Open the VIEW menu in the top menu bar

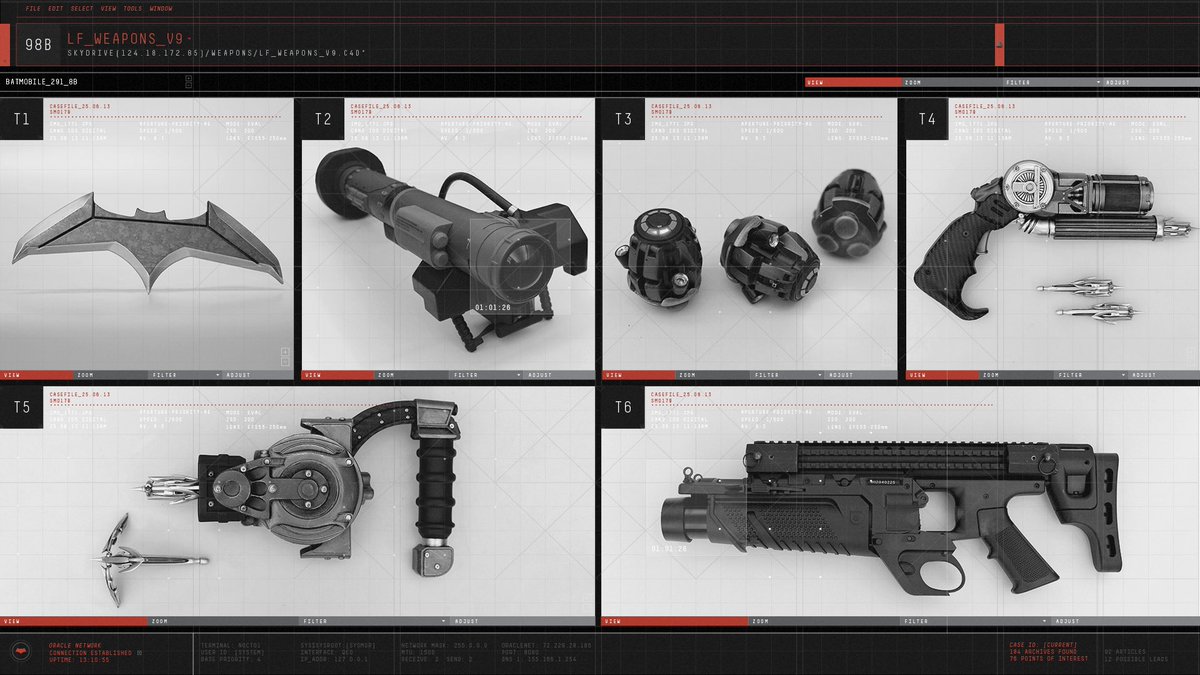[108, 8]
